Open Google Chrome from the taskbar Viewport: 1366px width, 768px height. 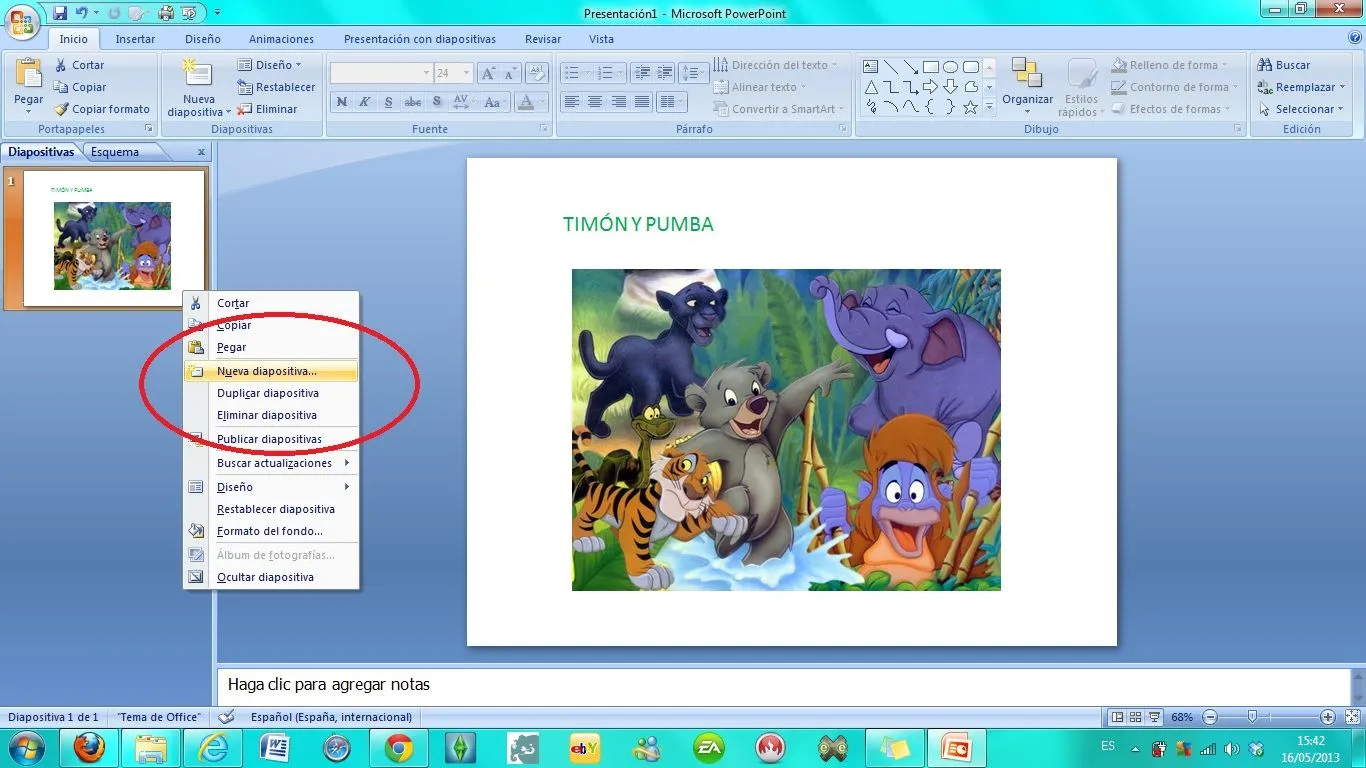399,748
